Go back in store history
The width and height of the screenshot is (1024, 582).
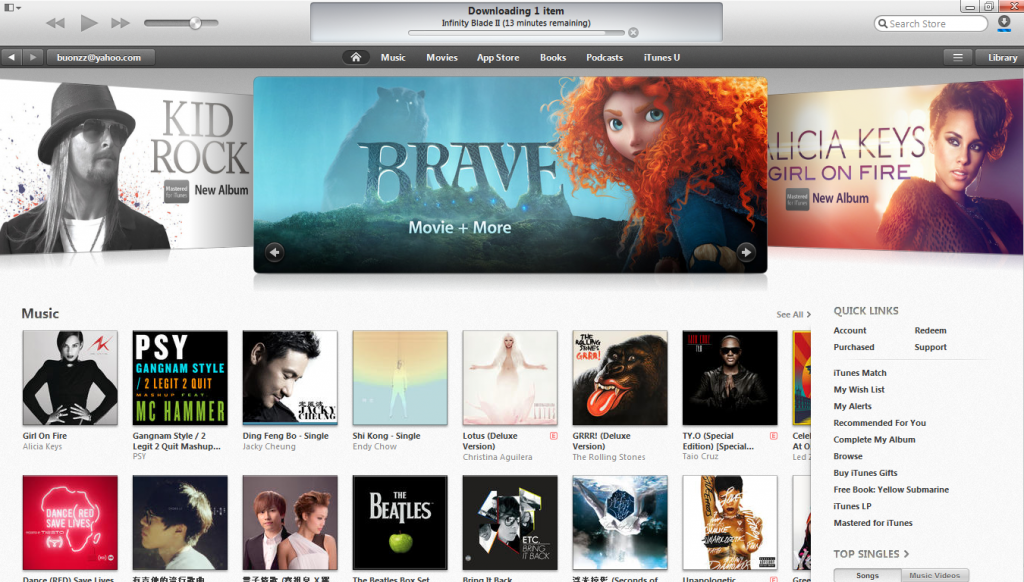[12, 57]
